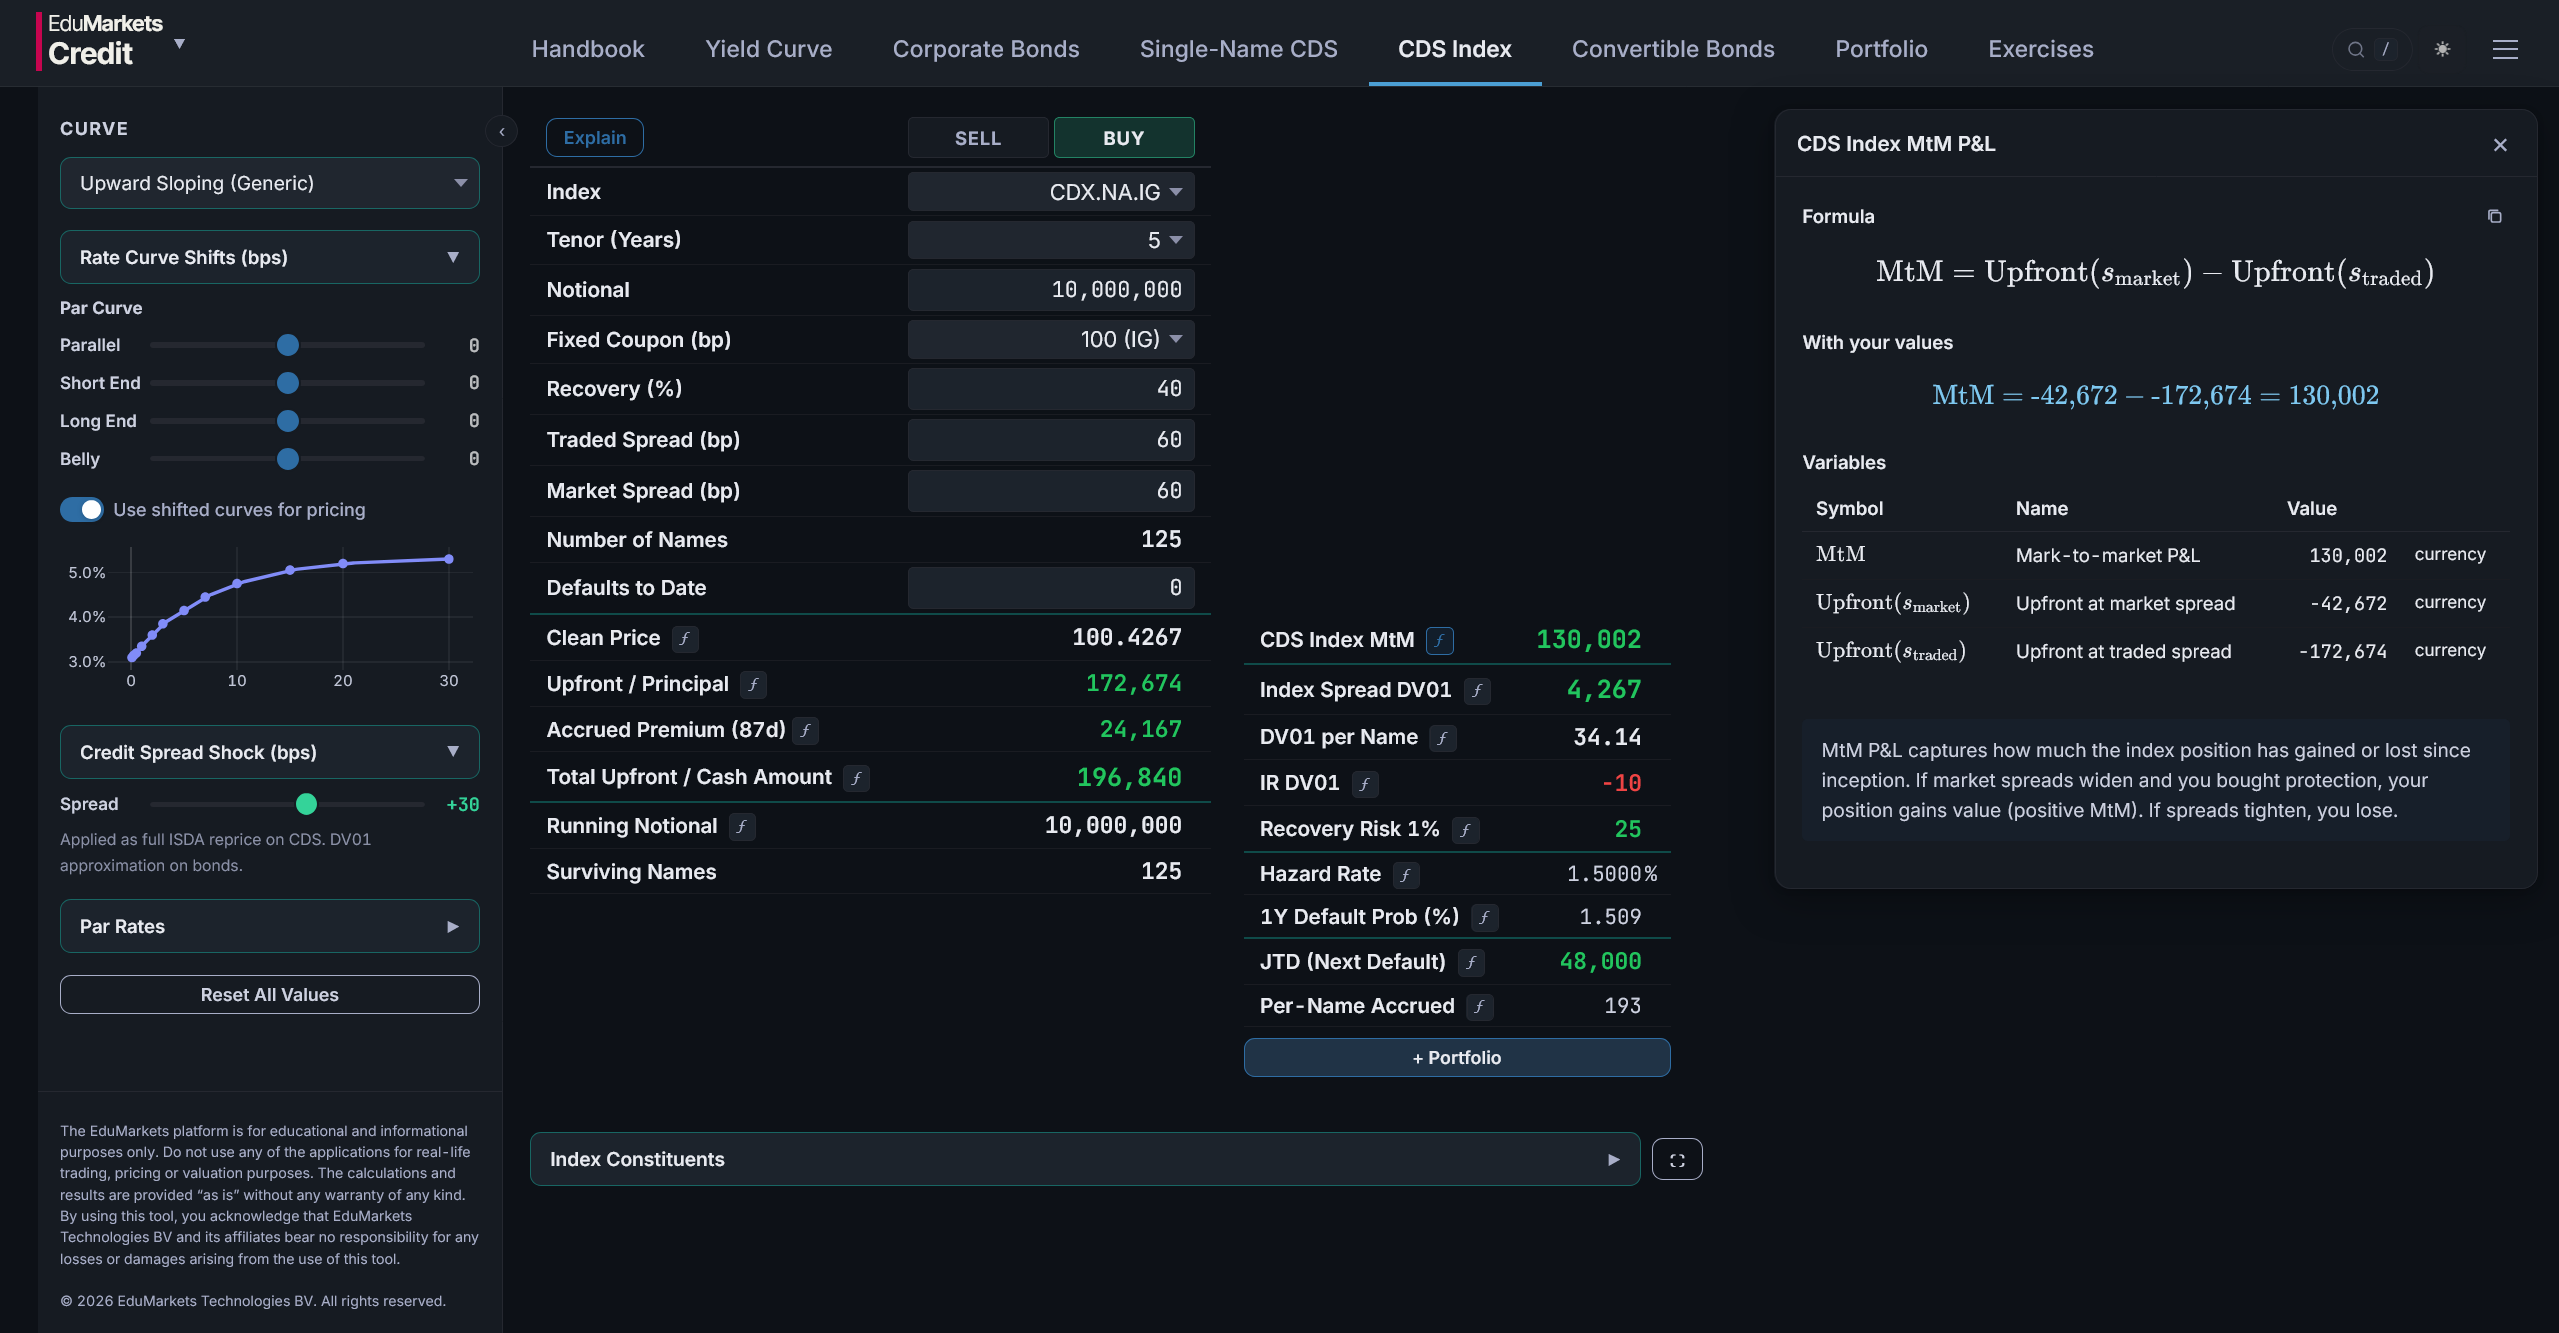The width and height of the screenshot is (2559, 1333).
Task: Show formula for Accrued Premium (87d)
Action: 806,731
